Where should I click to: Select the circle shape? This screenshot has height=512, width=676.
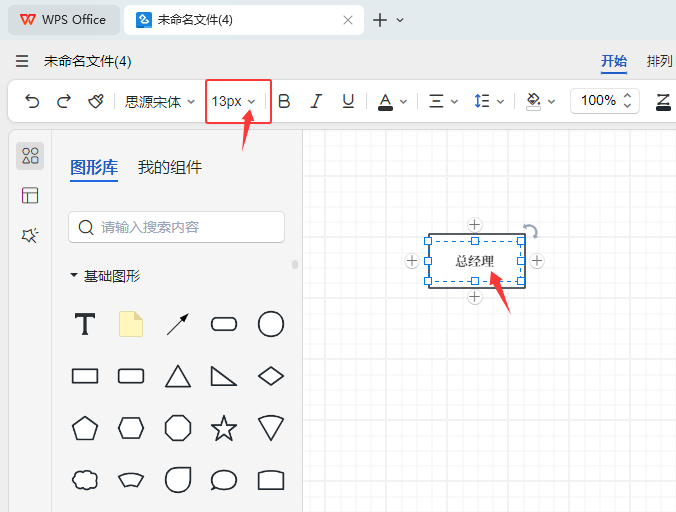(271, 324)
